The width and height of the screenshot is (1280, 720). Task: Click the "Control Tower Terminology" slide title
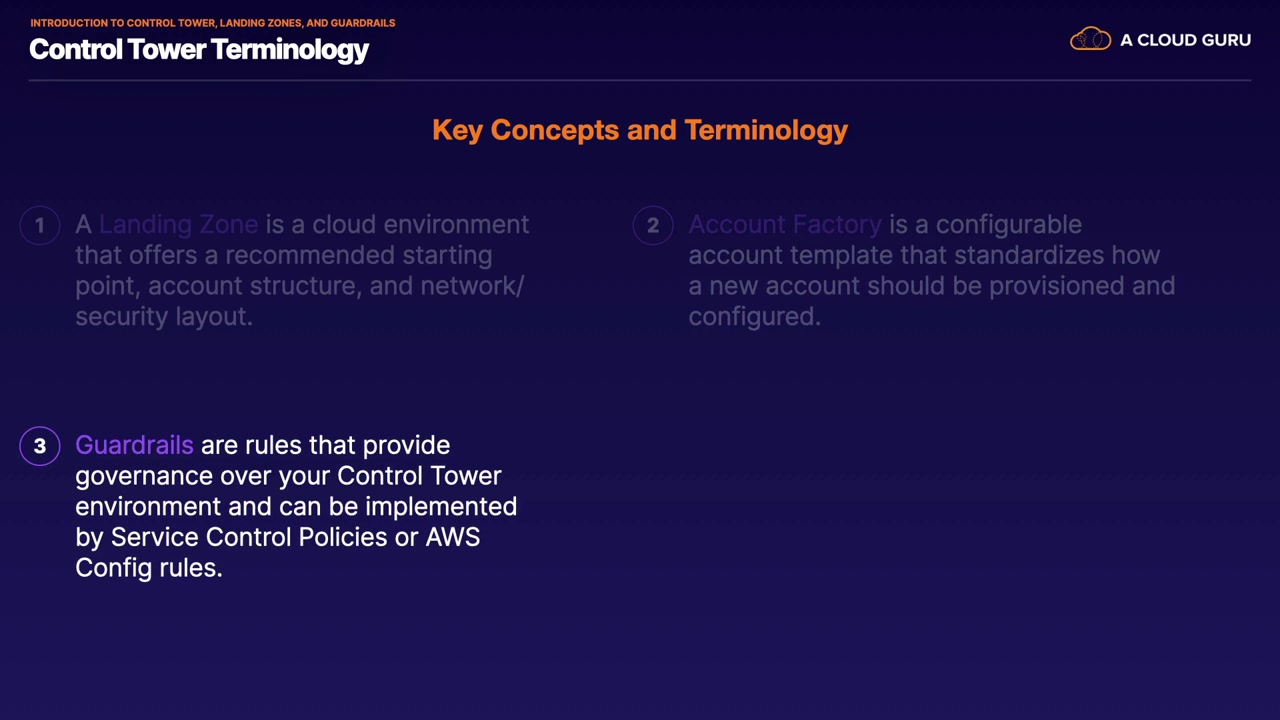(199, 50)
